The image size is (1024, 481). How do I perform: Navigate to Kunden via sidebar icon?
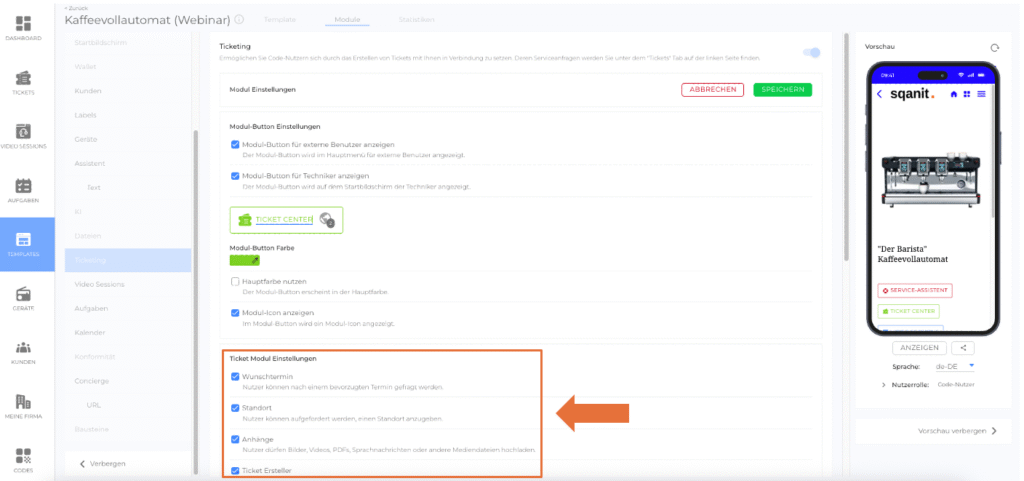(x=23, y=348)
